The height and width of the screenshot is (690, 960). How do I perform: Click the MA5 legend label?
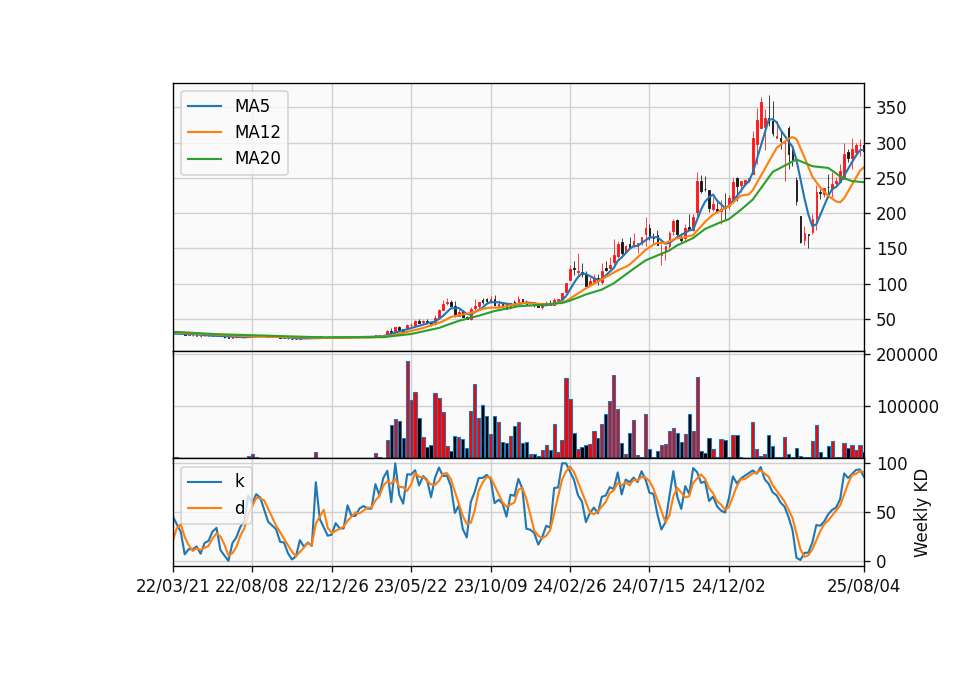click(x=252, y=106)
